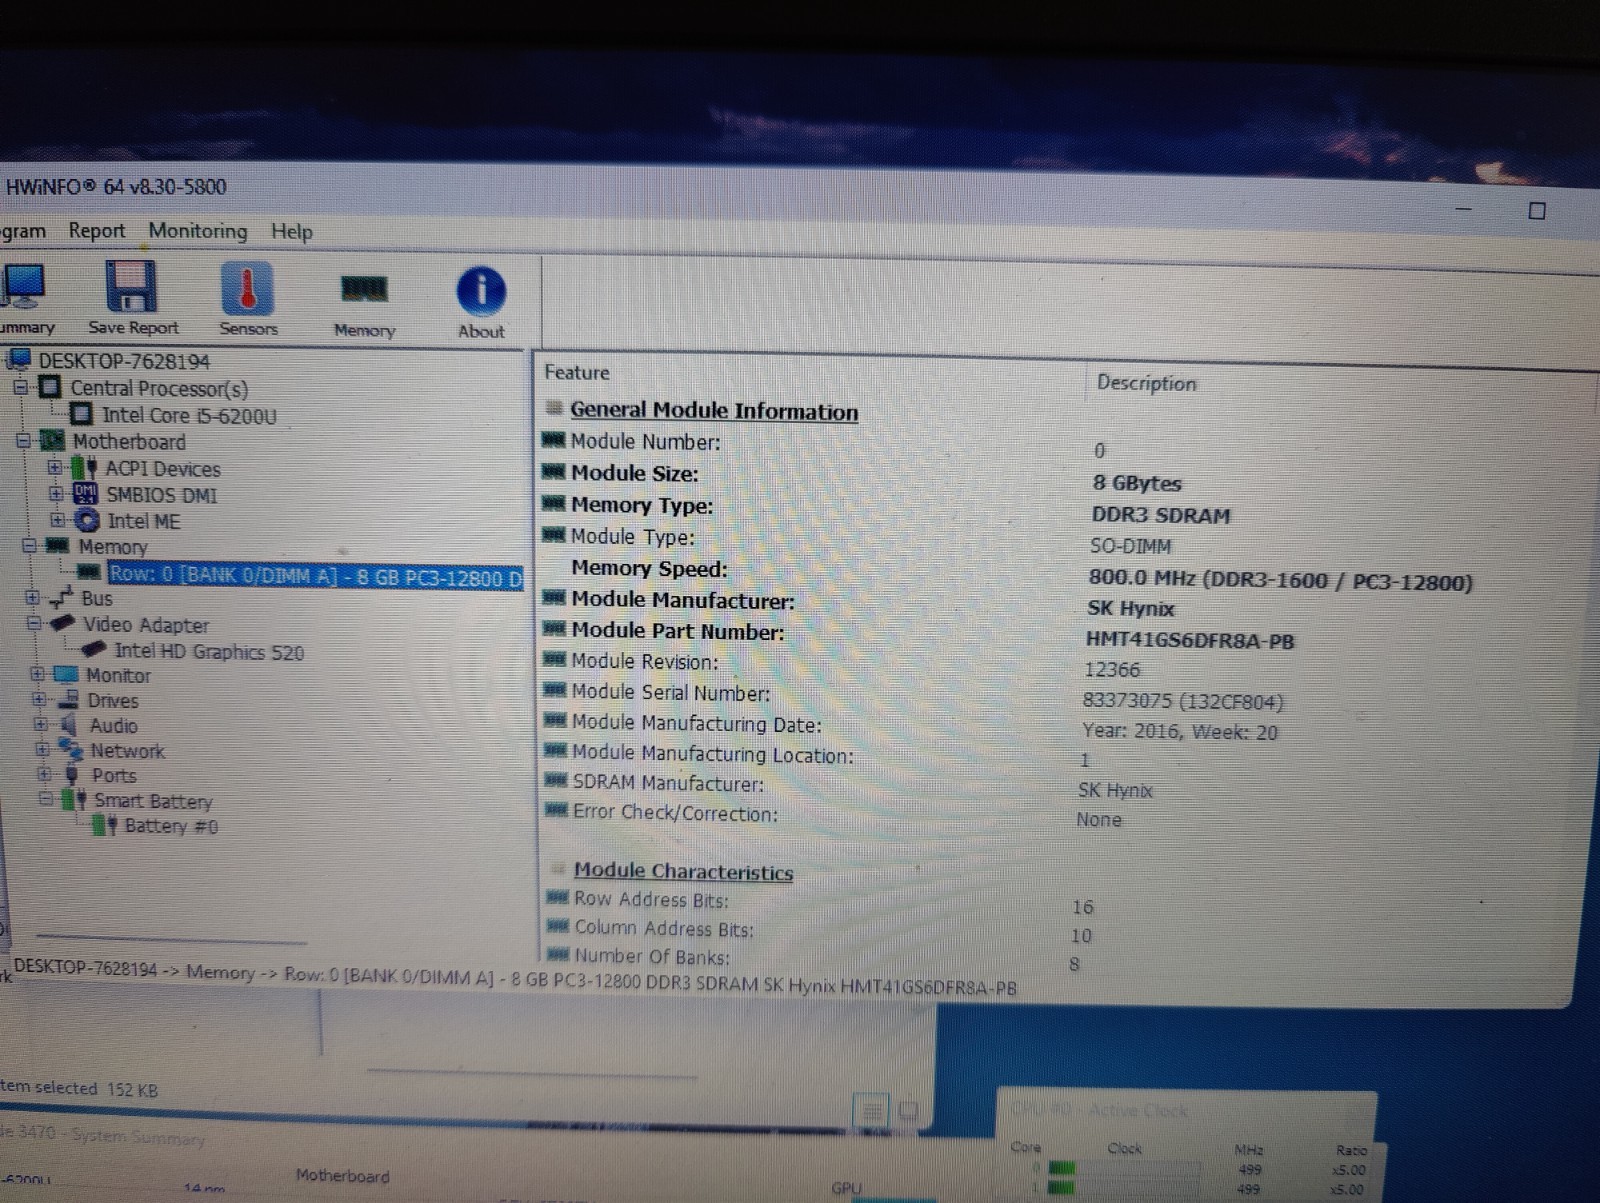
Task: Click the Smart Battery icon
Action: (74, 800)
